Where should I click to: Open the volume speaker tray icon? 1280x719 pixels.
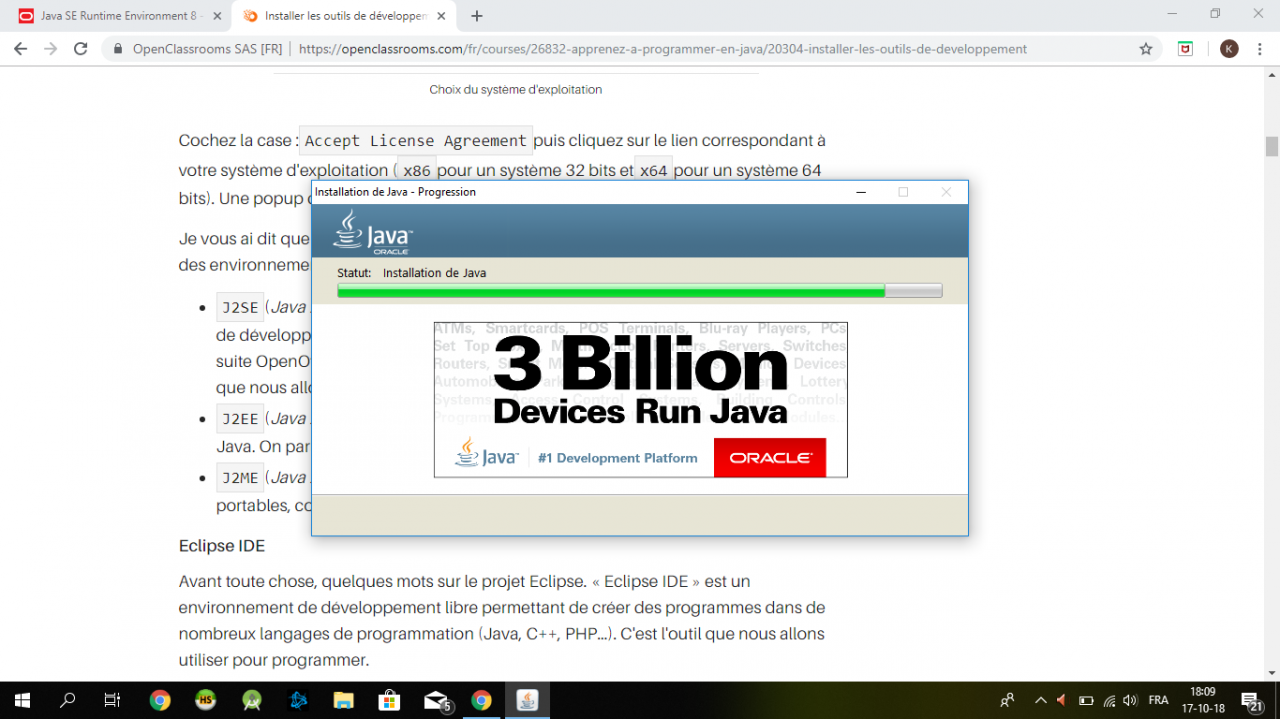(x=1131, y=700)
